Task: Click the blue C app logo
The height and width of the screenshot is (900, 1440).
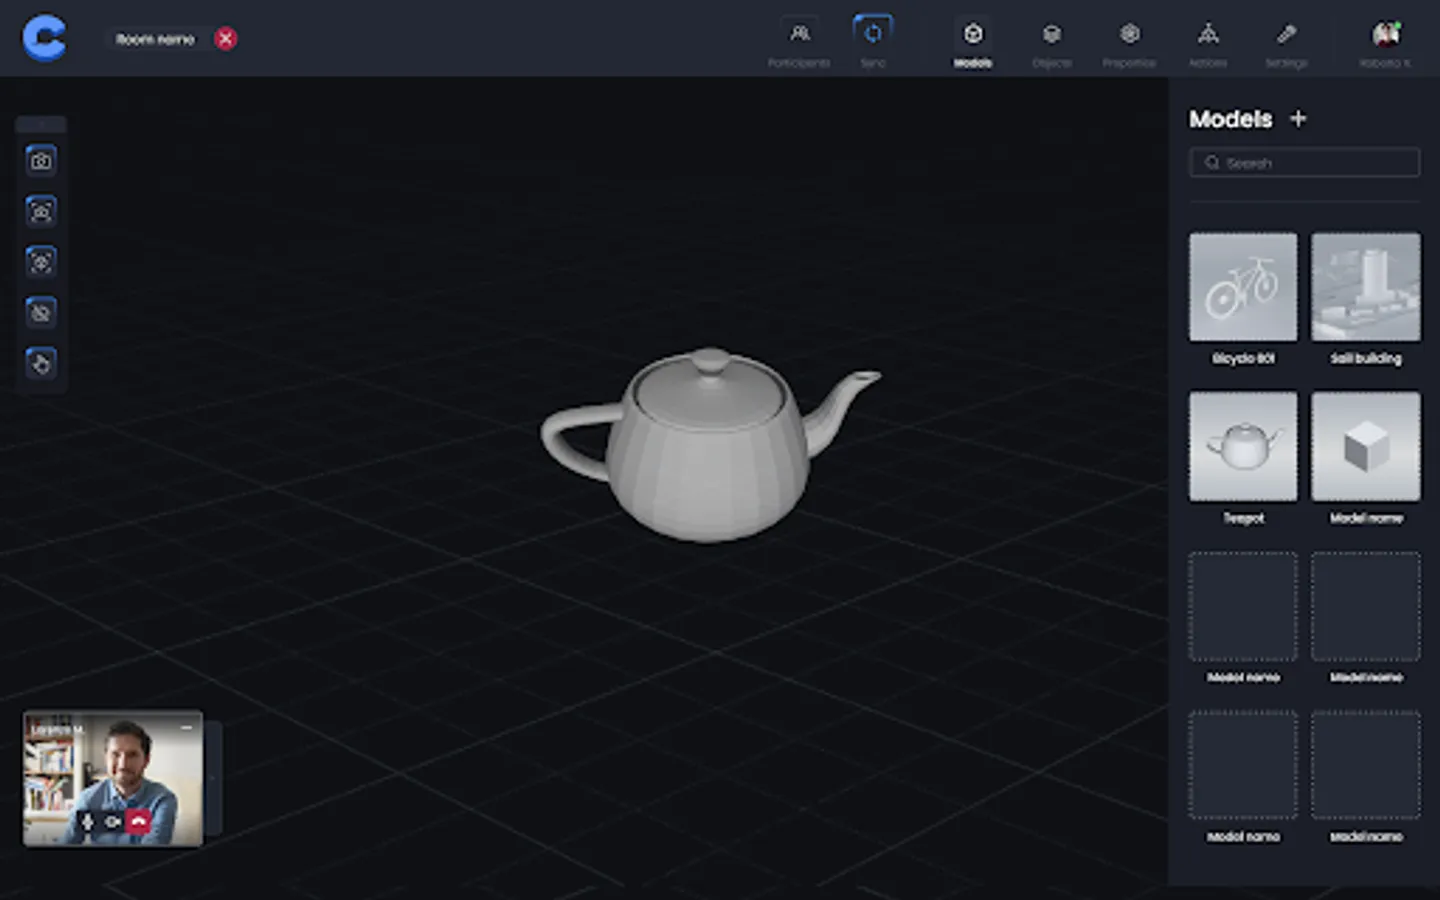Action: [x=44, y=38]
